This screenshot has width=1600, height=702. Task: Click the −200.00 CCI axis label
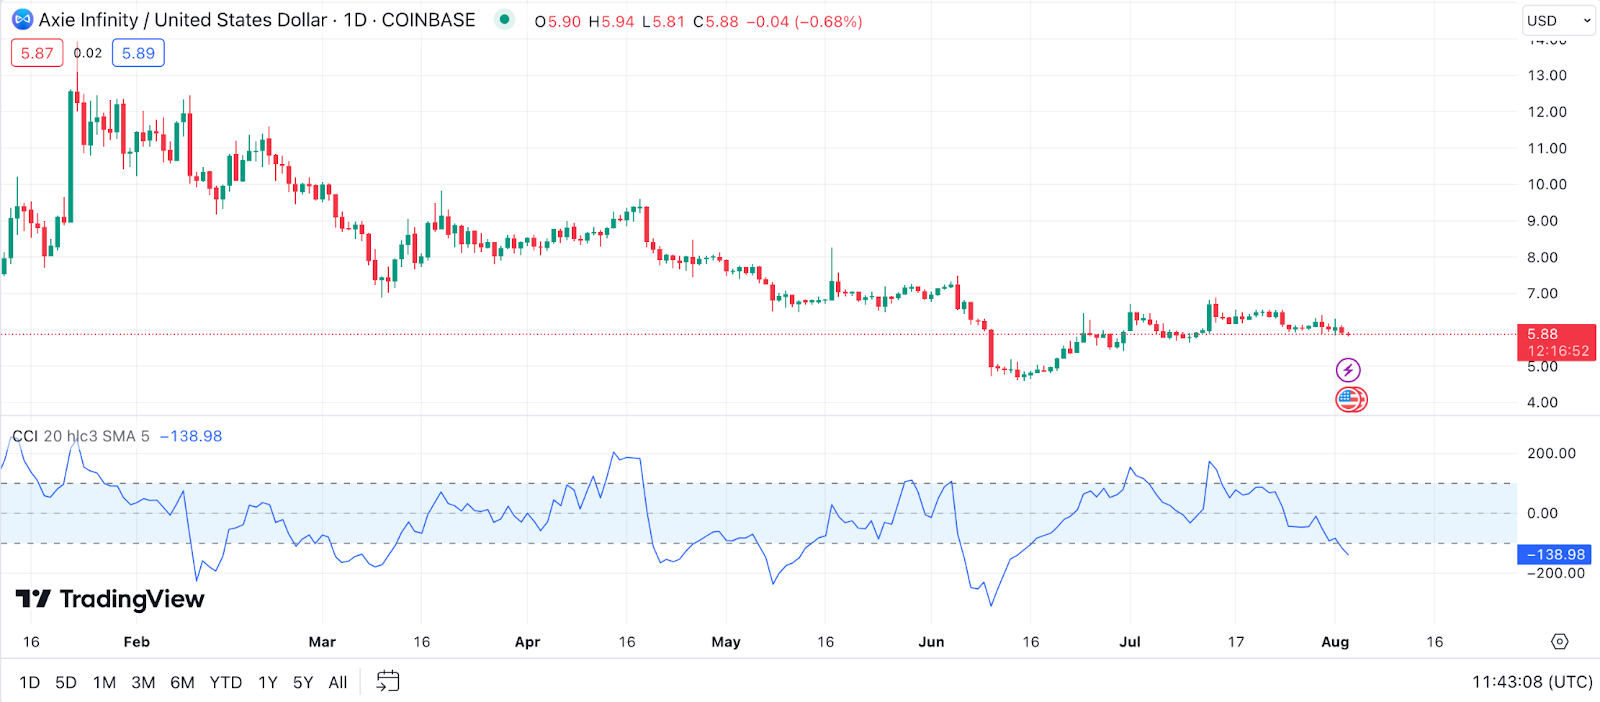coord(1555,573)
